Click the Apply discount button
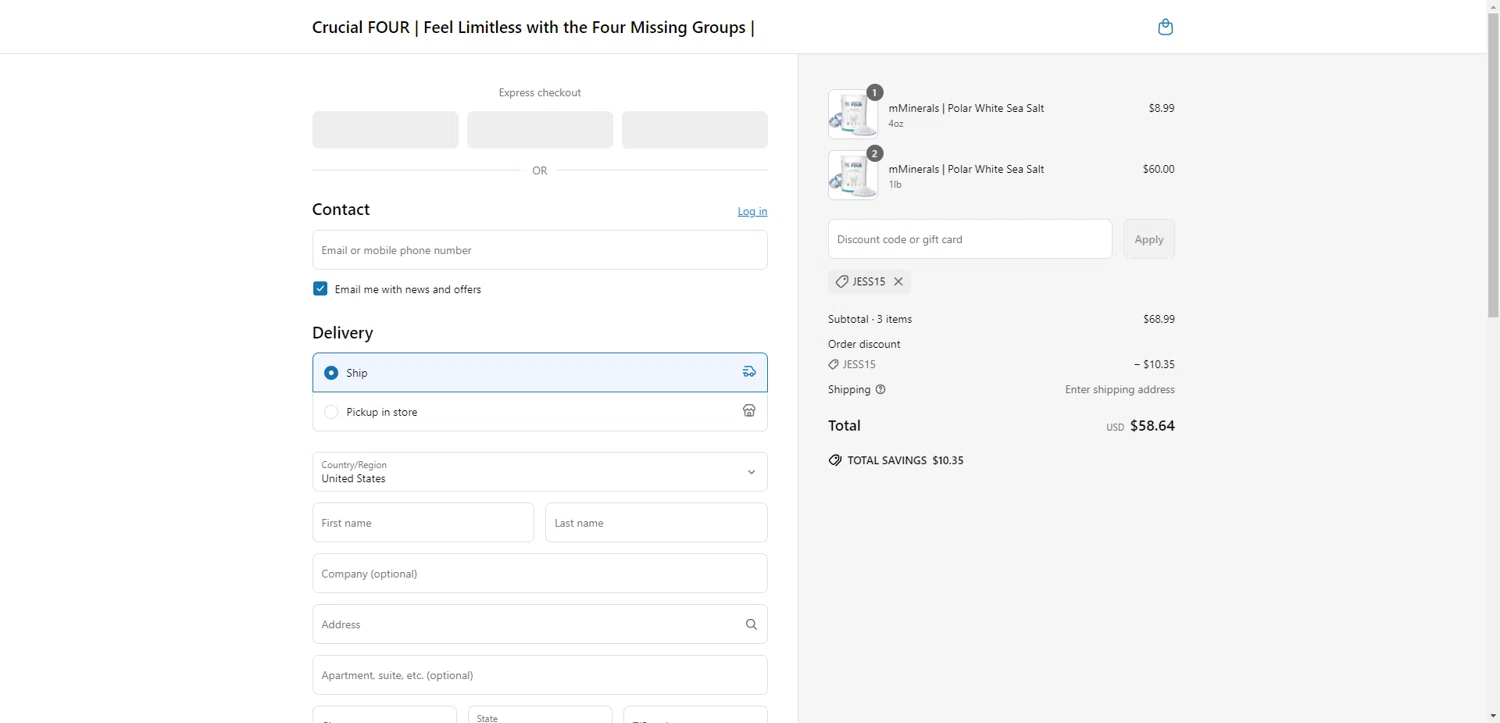This screenshot has width=1500, height=723. pos(1149,239)
